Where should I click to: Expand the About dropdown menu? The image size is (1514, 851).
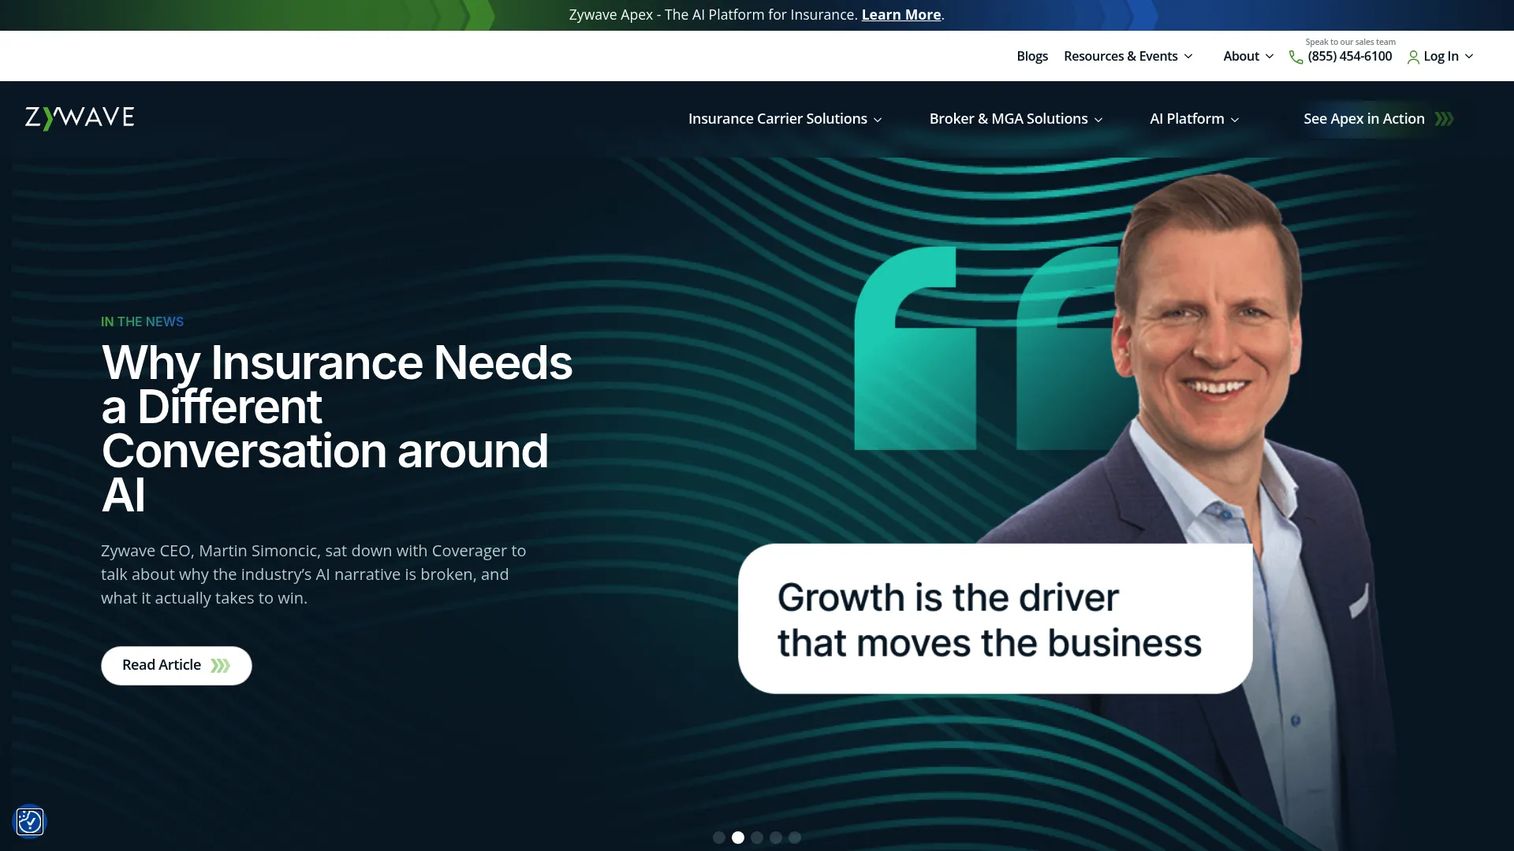point(1248,56)
